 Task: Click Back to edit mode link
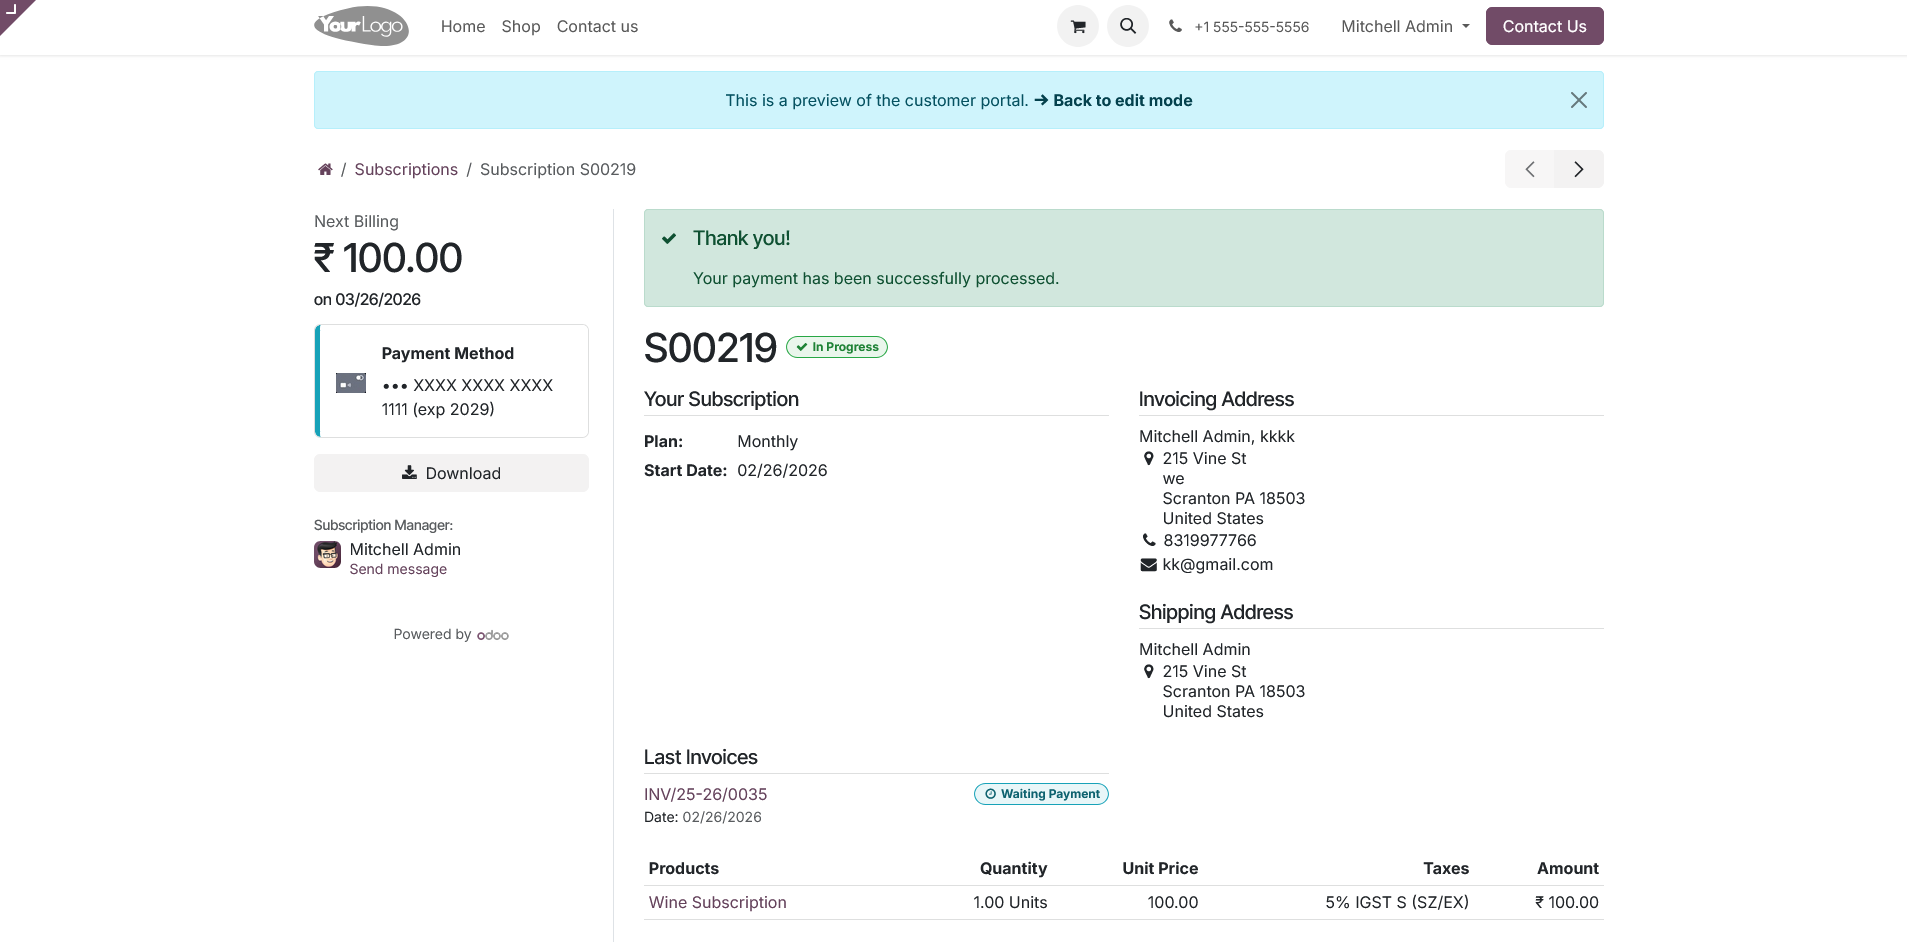click(1113, 100)
